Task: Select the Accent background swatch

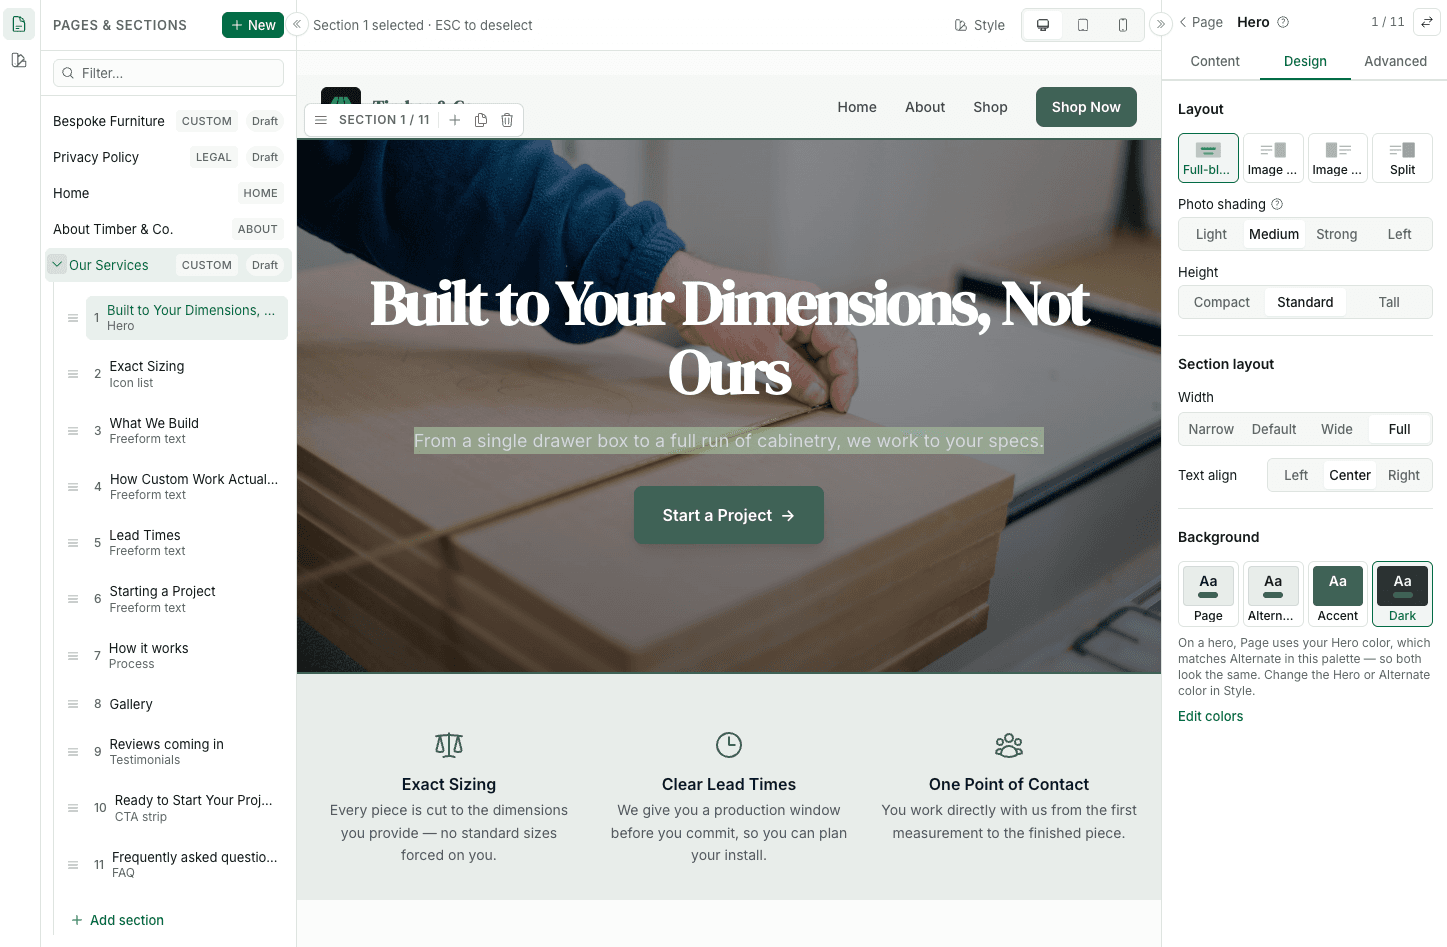Action: (x=1337, y=594)
